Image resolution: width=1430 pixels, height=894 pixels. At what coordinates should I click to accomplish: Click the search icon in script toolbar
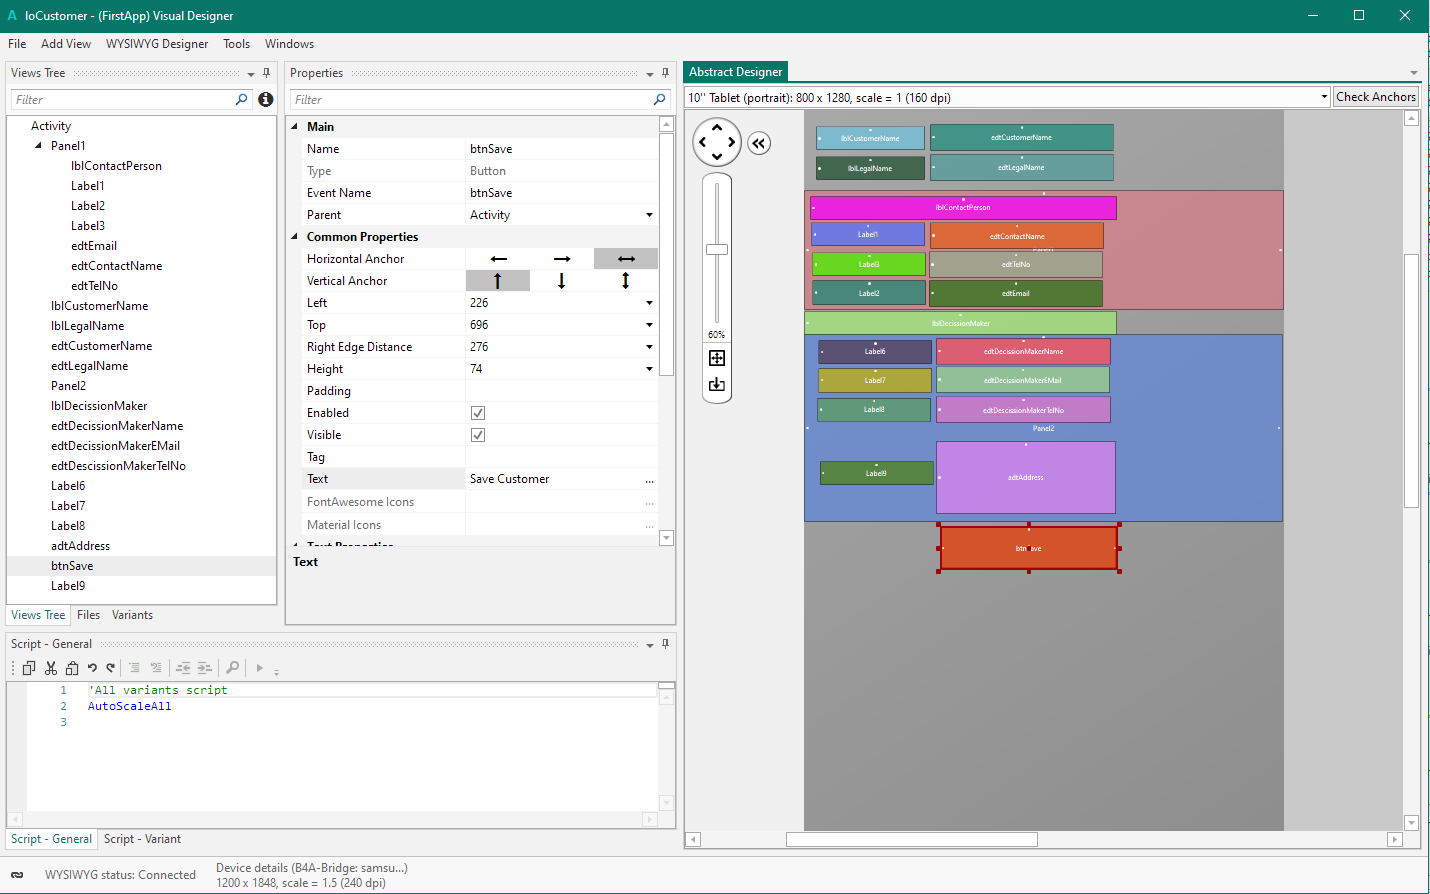[232, 668]
